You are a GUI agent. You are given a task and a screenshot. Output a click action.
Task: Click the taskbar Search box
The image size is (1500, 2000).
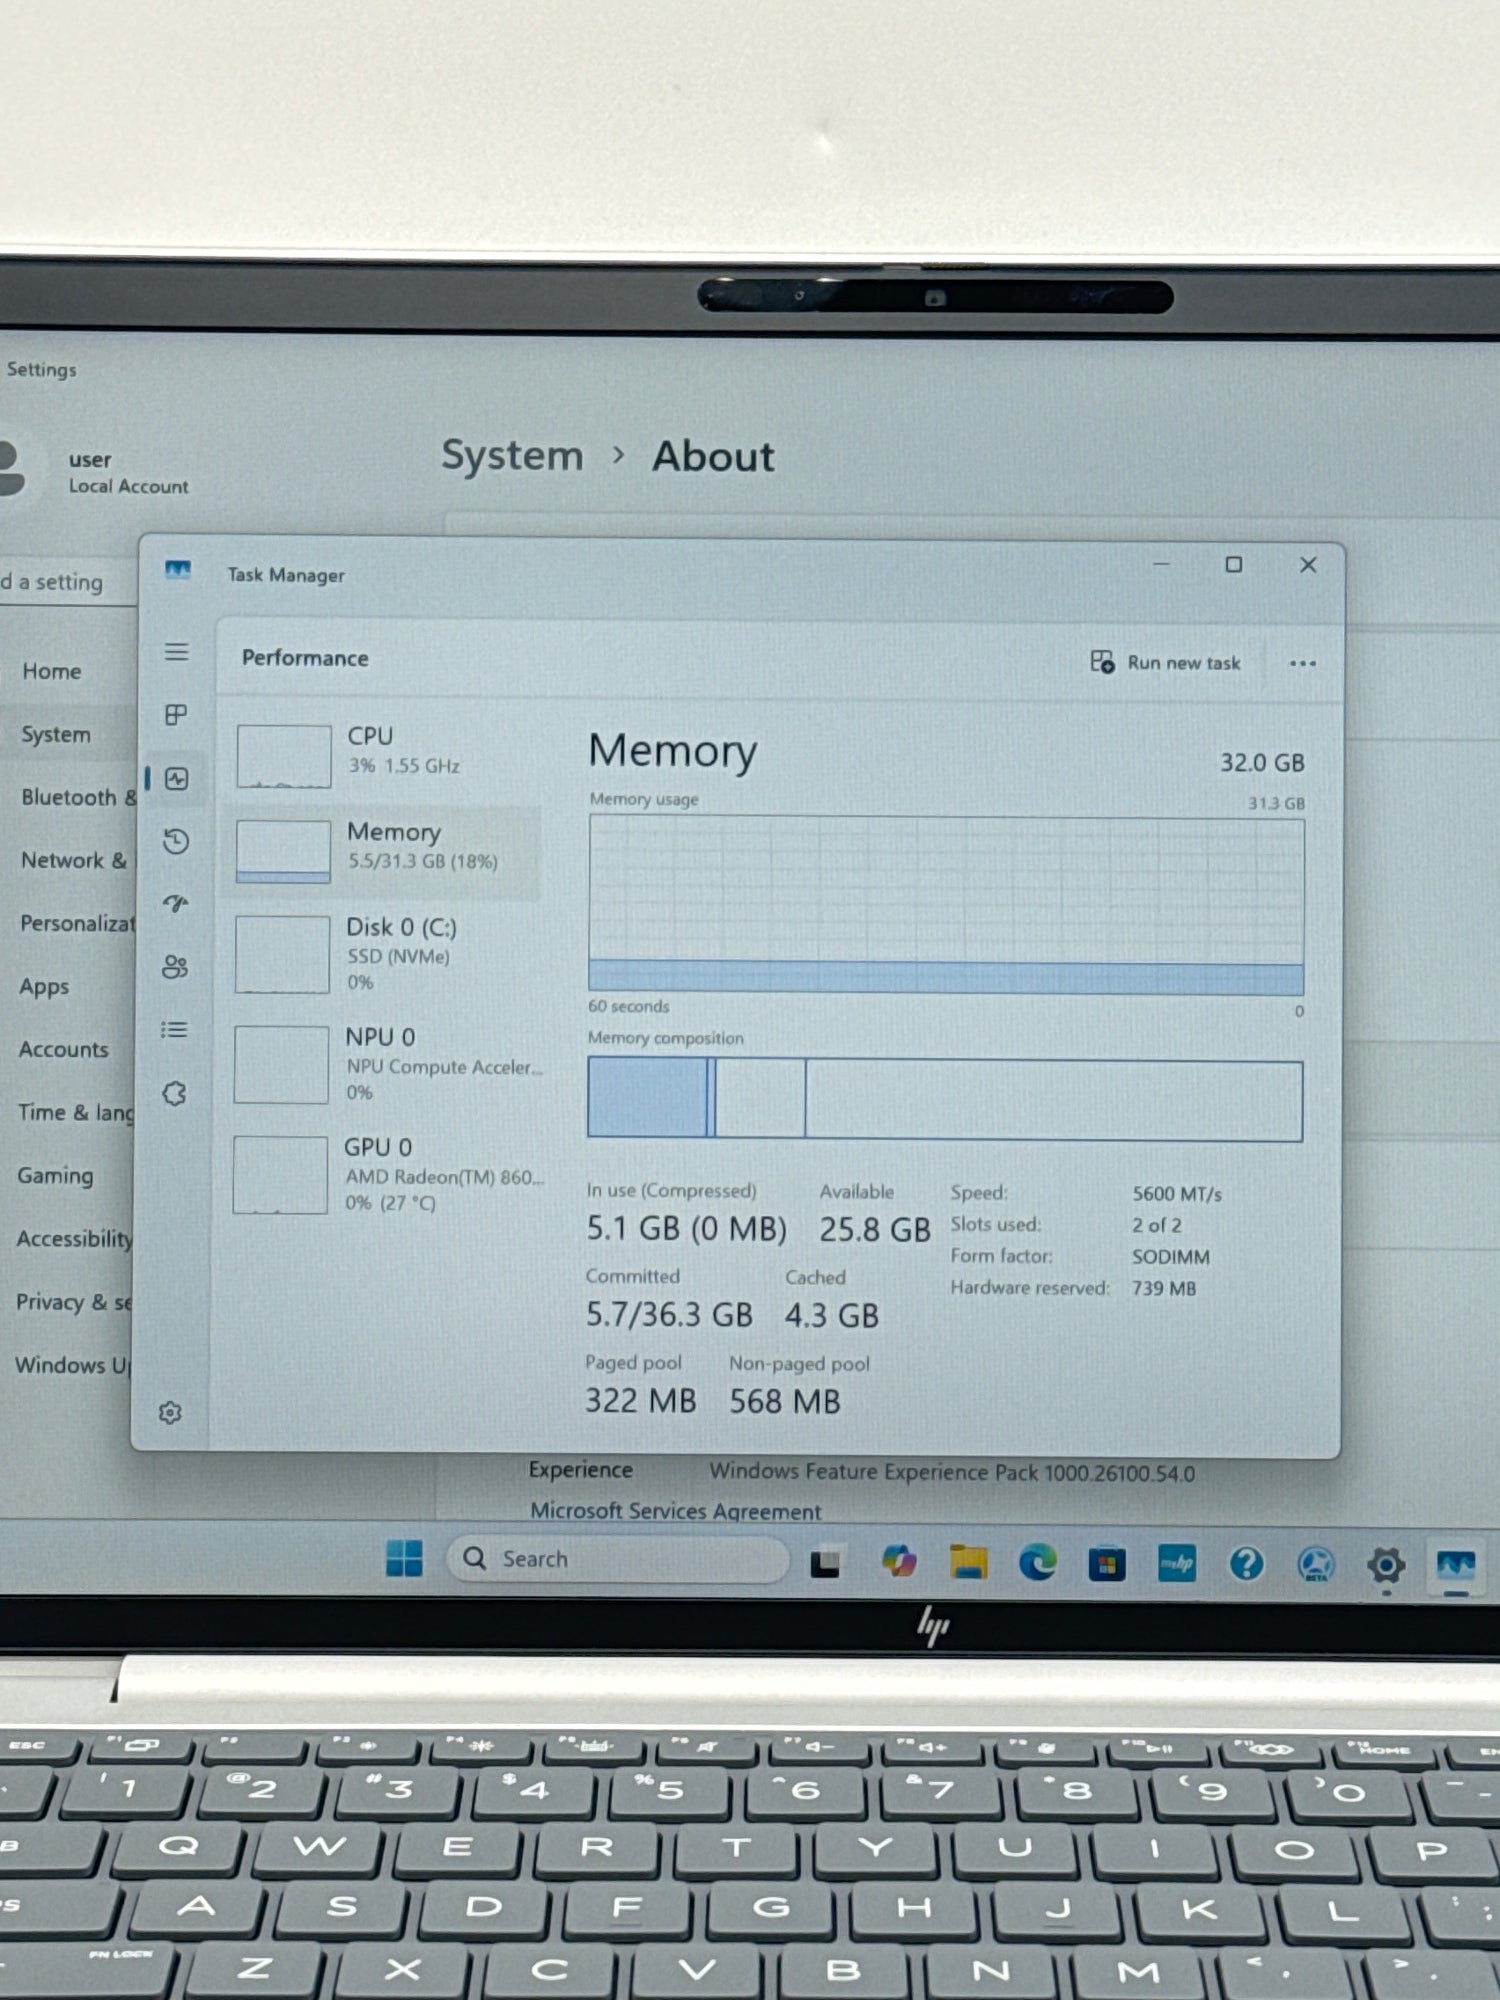[616, 1559]
